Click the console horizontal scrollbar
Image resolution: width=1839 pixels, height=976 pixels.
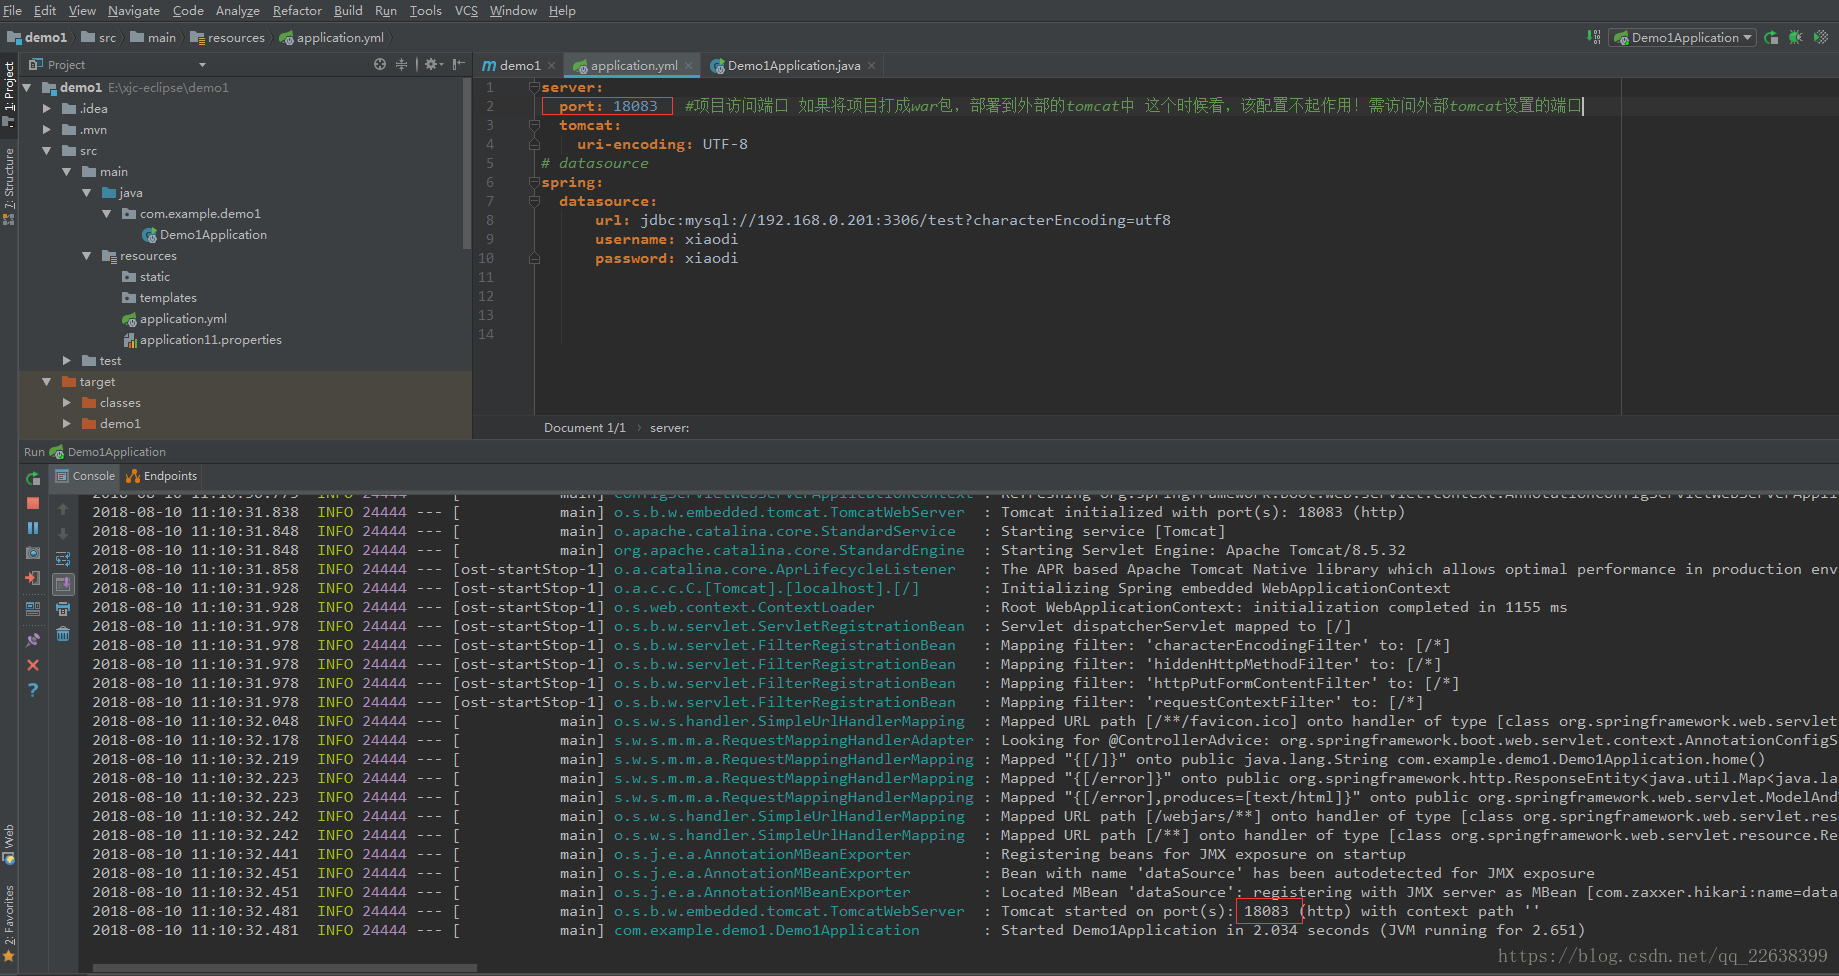pyautogui.click(x=285, y=967)
